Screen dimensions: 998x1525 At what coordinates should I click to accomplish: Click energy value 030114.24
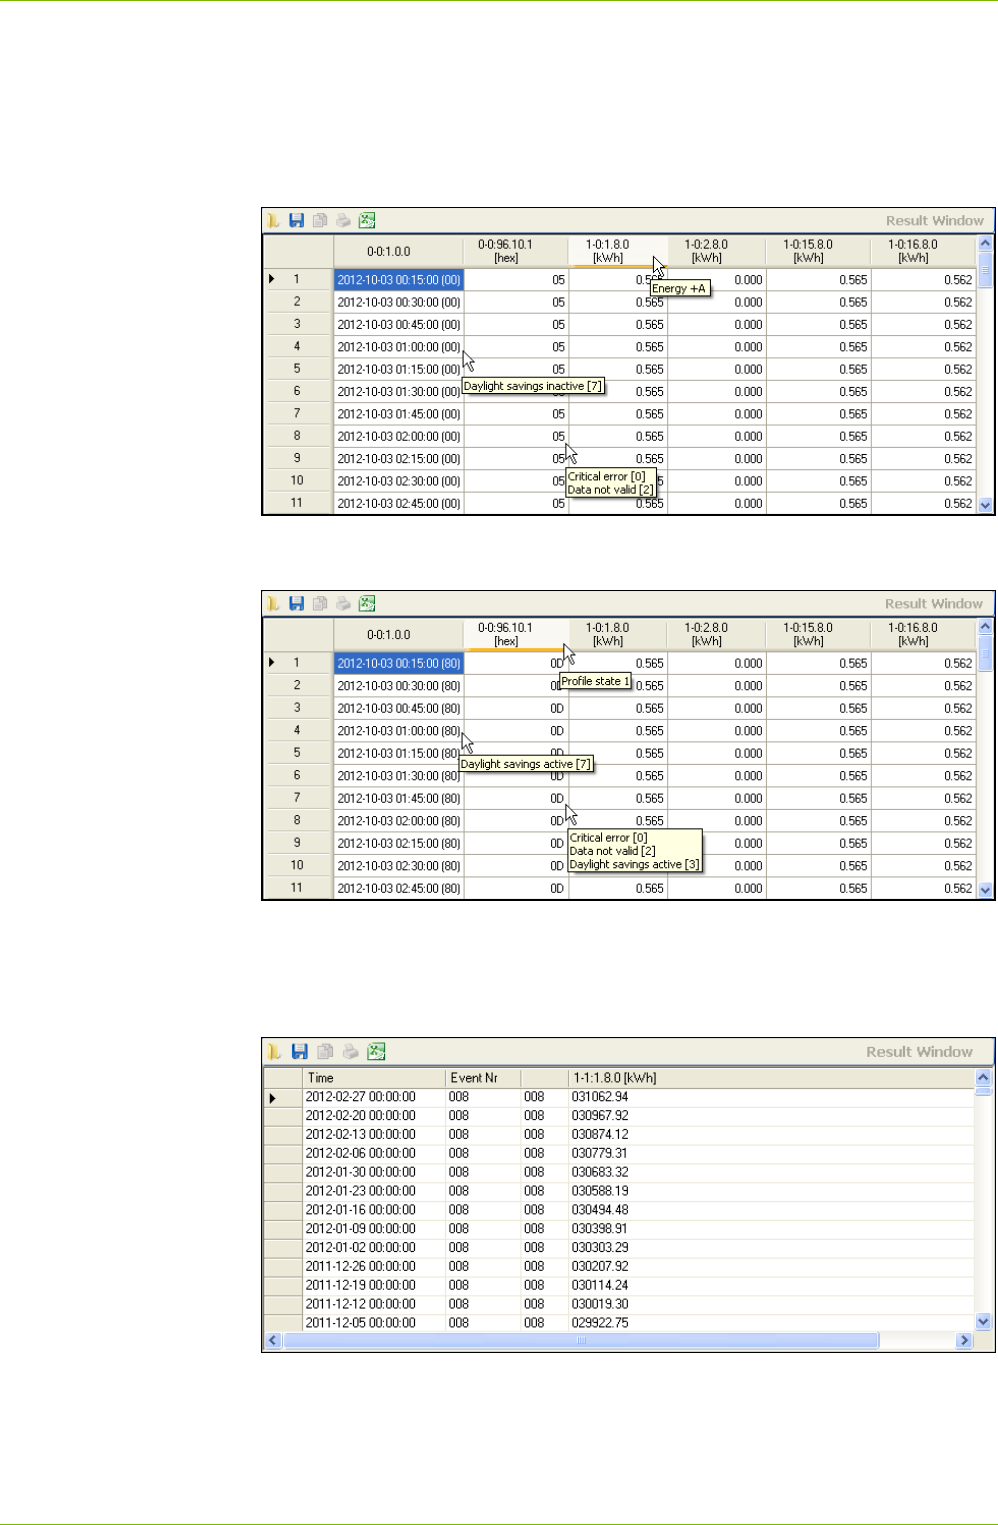point(600,1285)
